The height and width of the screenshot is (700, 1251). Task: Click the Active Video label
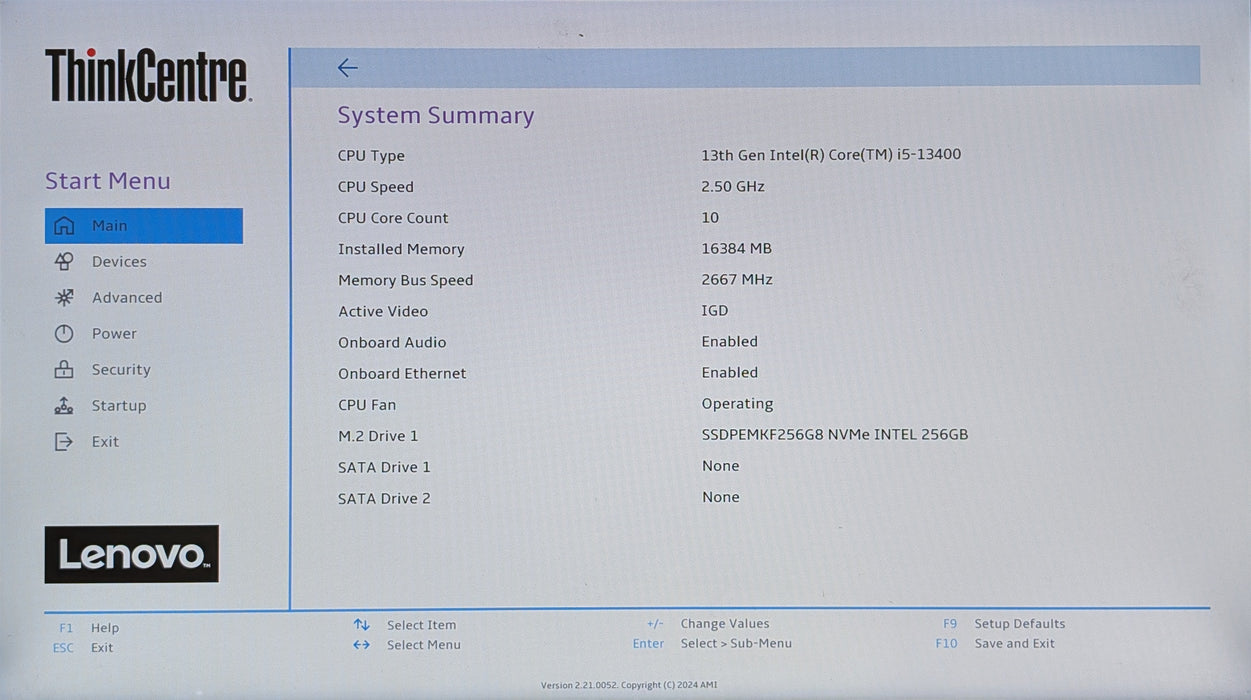[x=383, y=312]
